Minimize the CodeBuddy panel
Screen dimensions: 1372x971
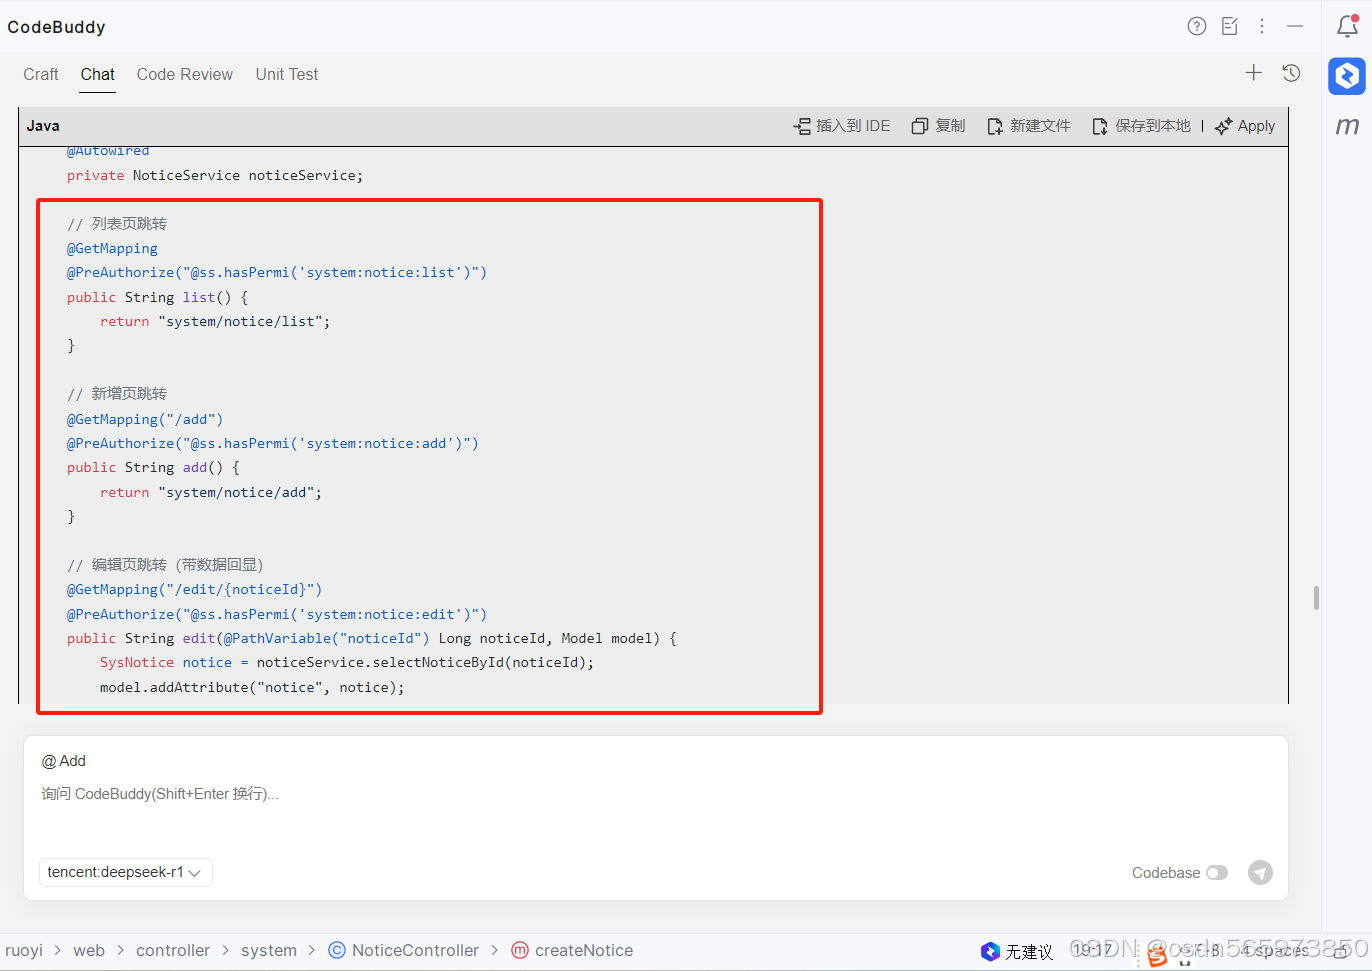[x=1295, y=27]
